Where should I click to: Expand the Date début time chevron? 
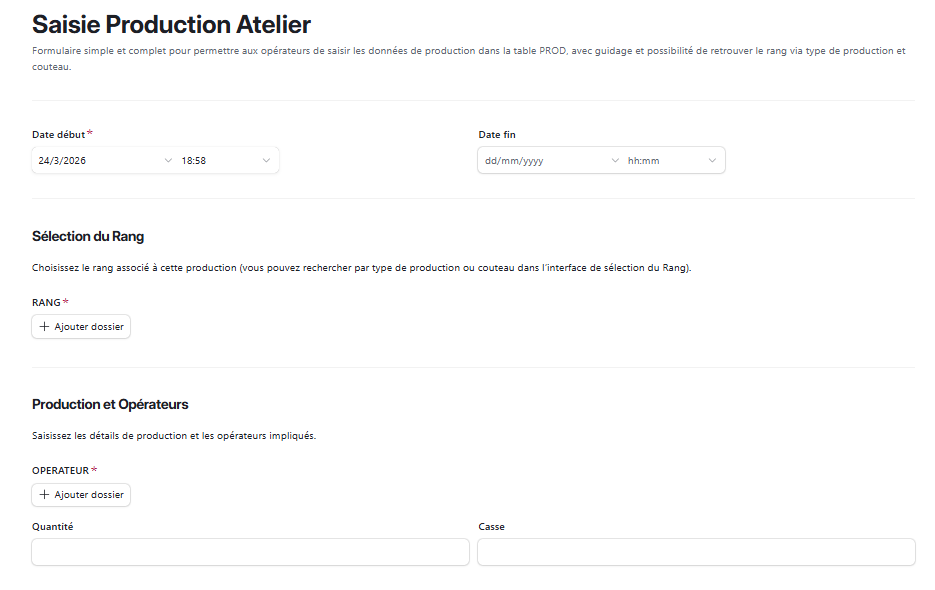(266, 160)
